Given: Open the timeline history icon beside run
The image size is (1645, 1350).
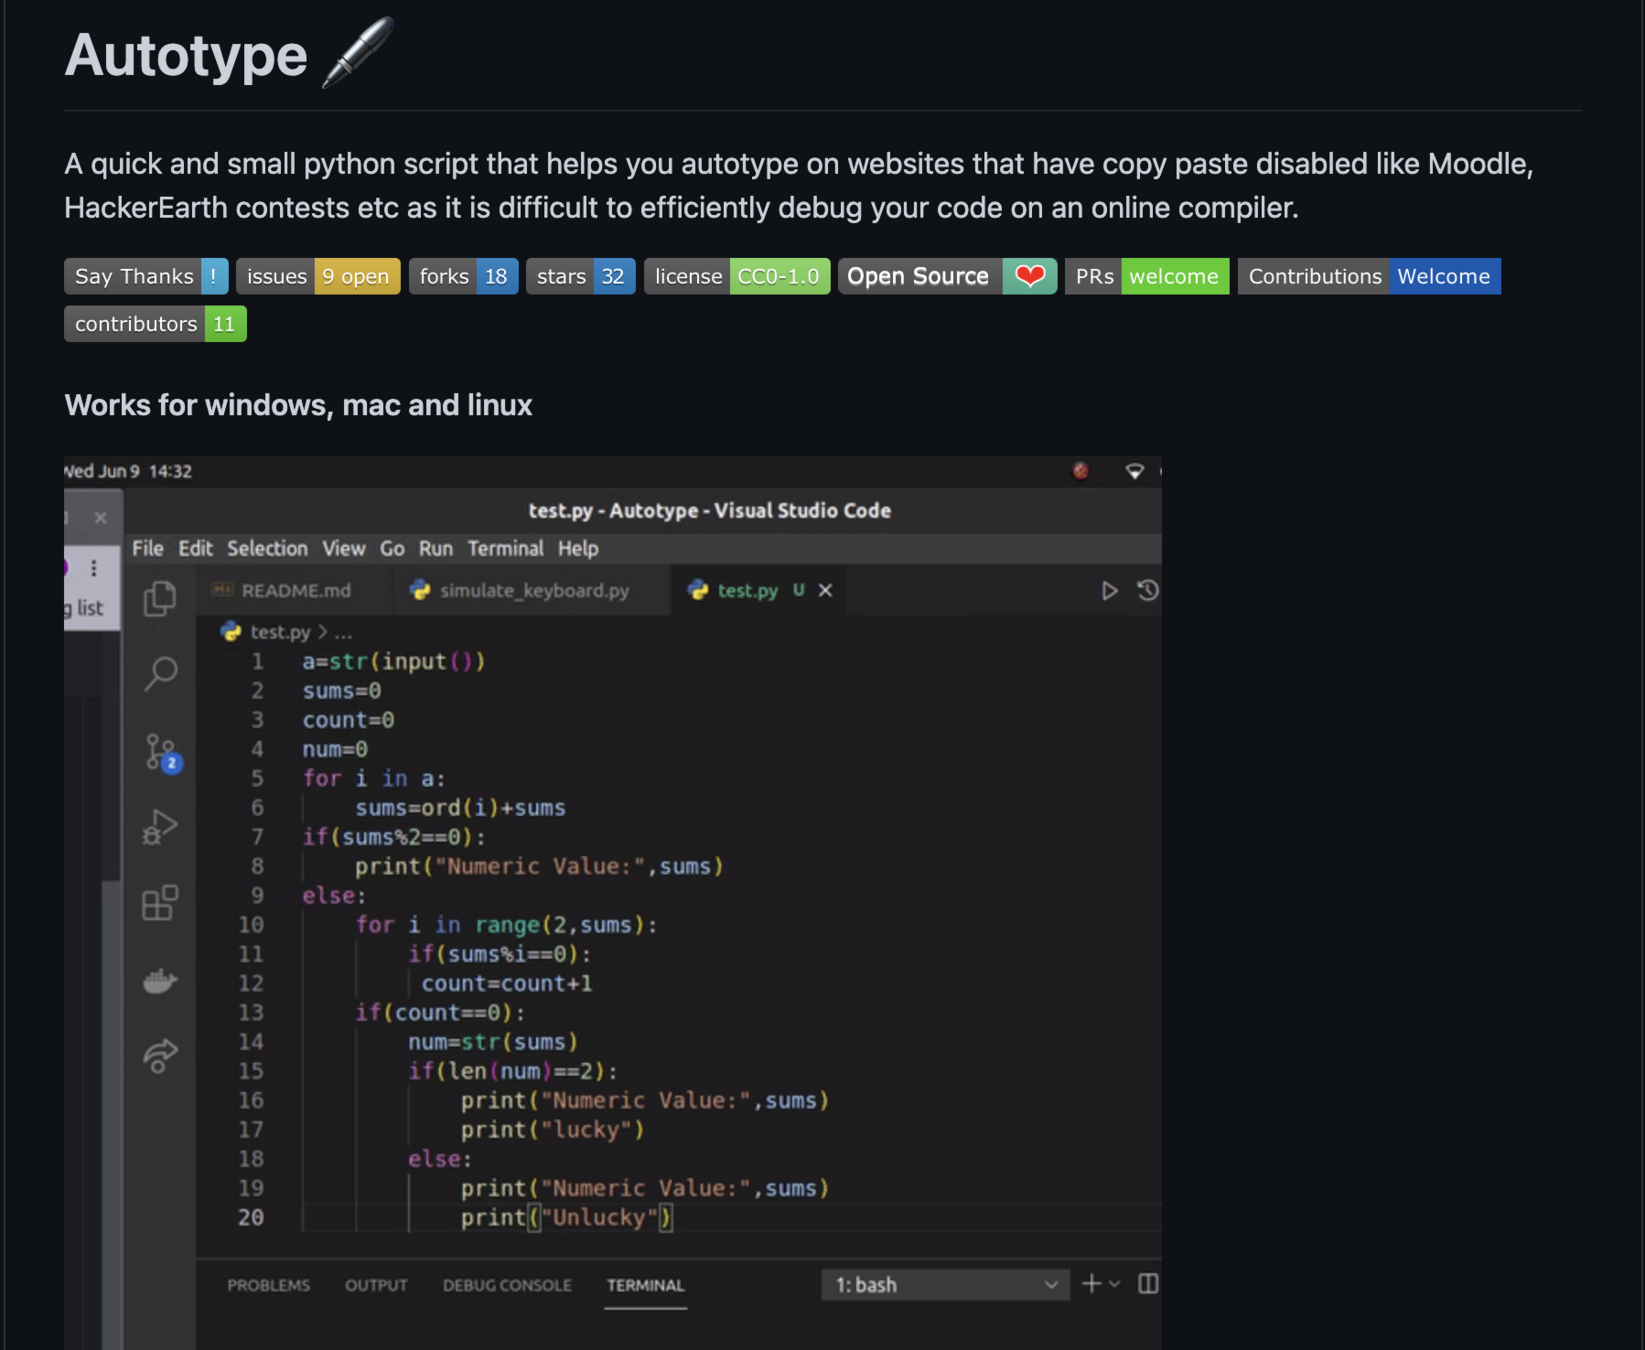Looking at the screenshot, I should click(x=1148, y=591).
